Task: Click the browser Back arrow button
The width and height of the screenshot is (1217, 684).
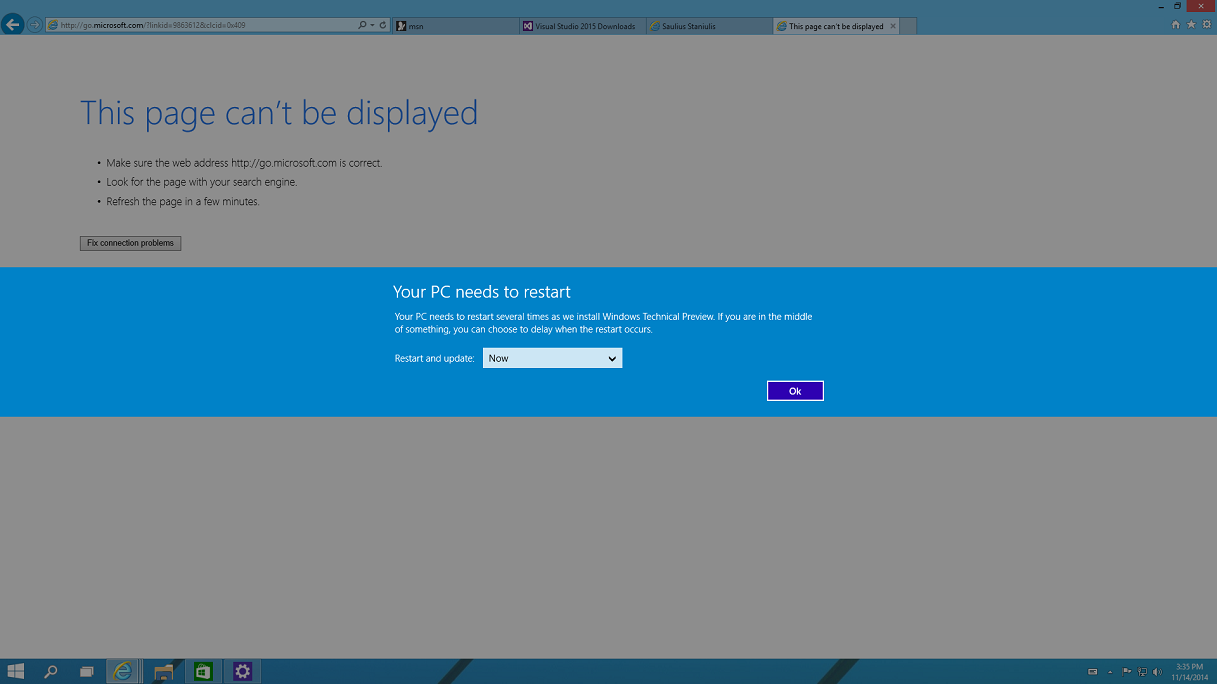Action: (13, 25)
